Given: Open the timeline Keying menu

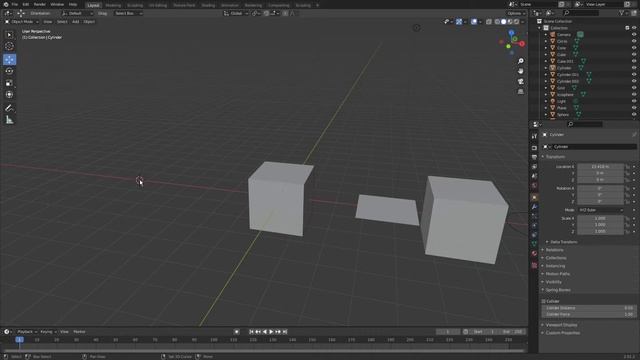Looking at the screenshot, I should pos(48,332).
